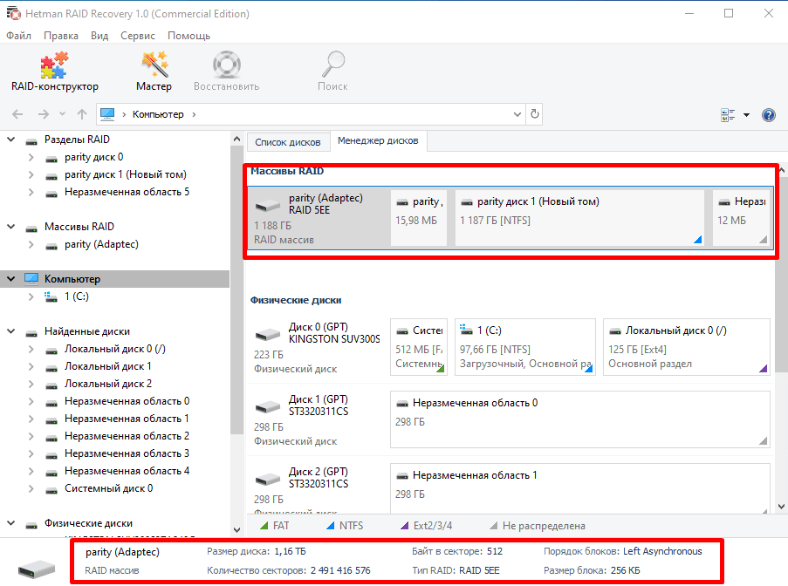The width and height of the screenshot is (788, 586).
Task: Select Локальный диск 1 in tree
Action: 108,366
